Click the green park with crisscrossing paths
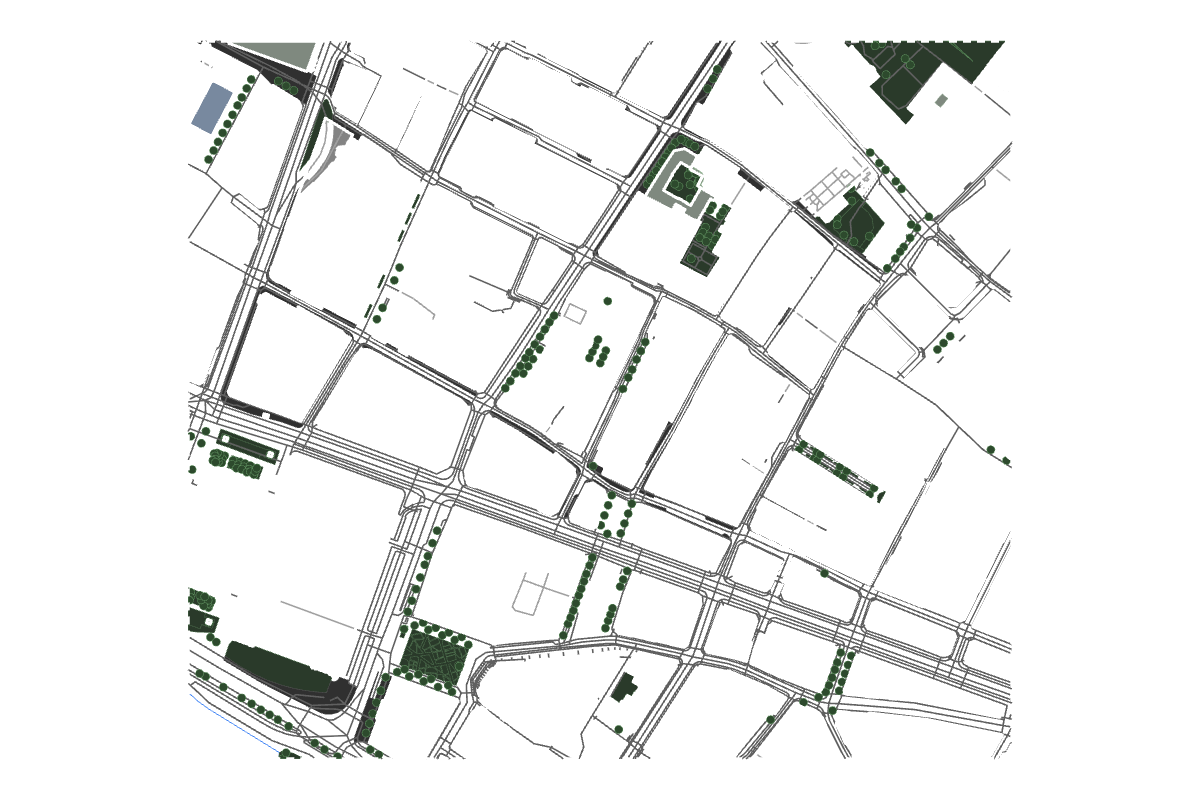The image size is (1200, 800). [436, 655]
